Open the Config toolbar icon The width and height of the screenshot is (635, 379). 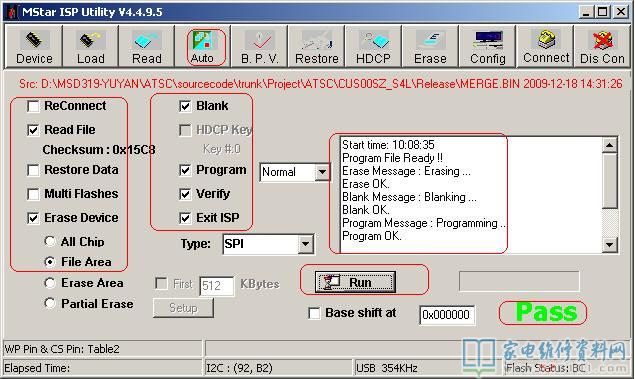(x=488, y=46)
